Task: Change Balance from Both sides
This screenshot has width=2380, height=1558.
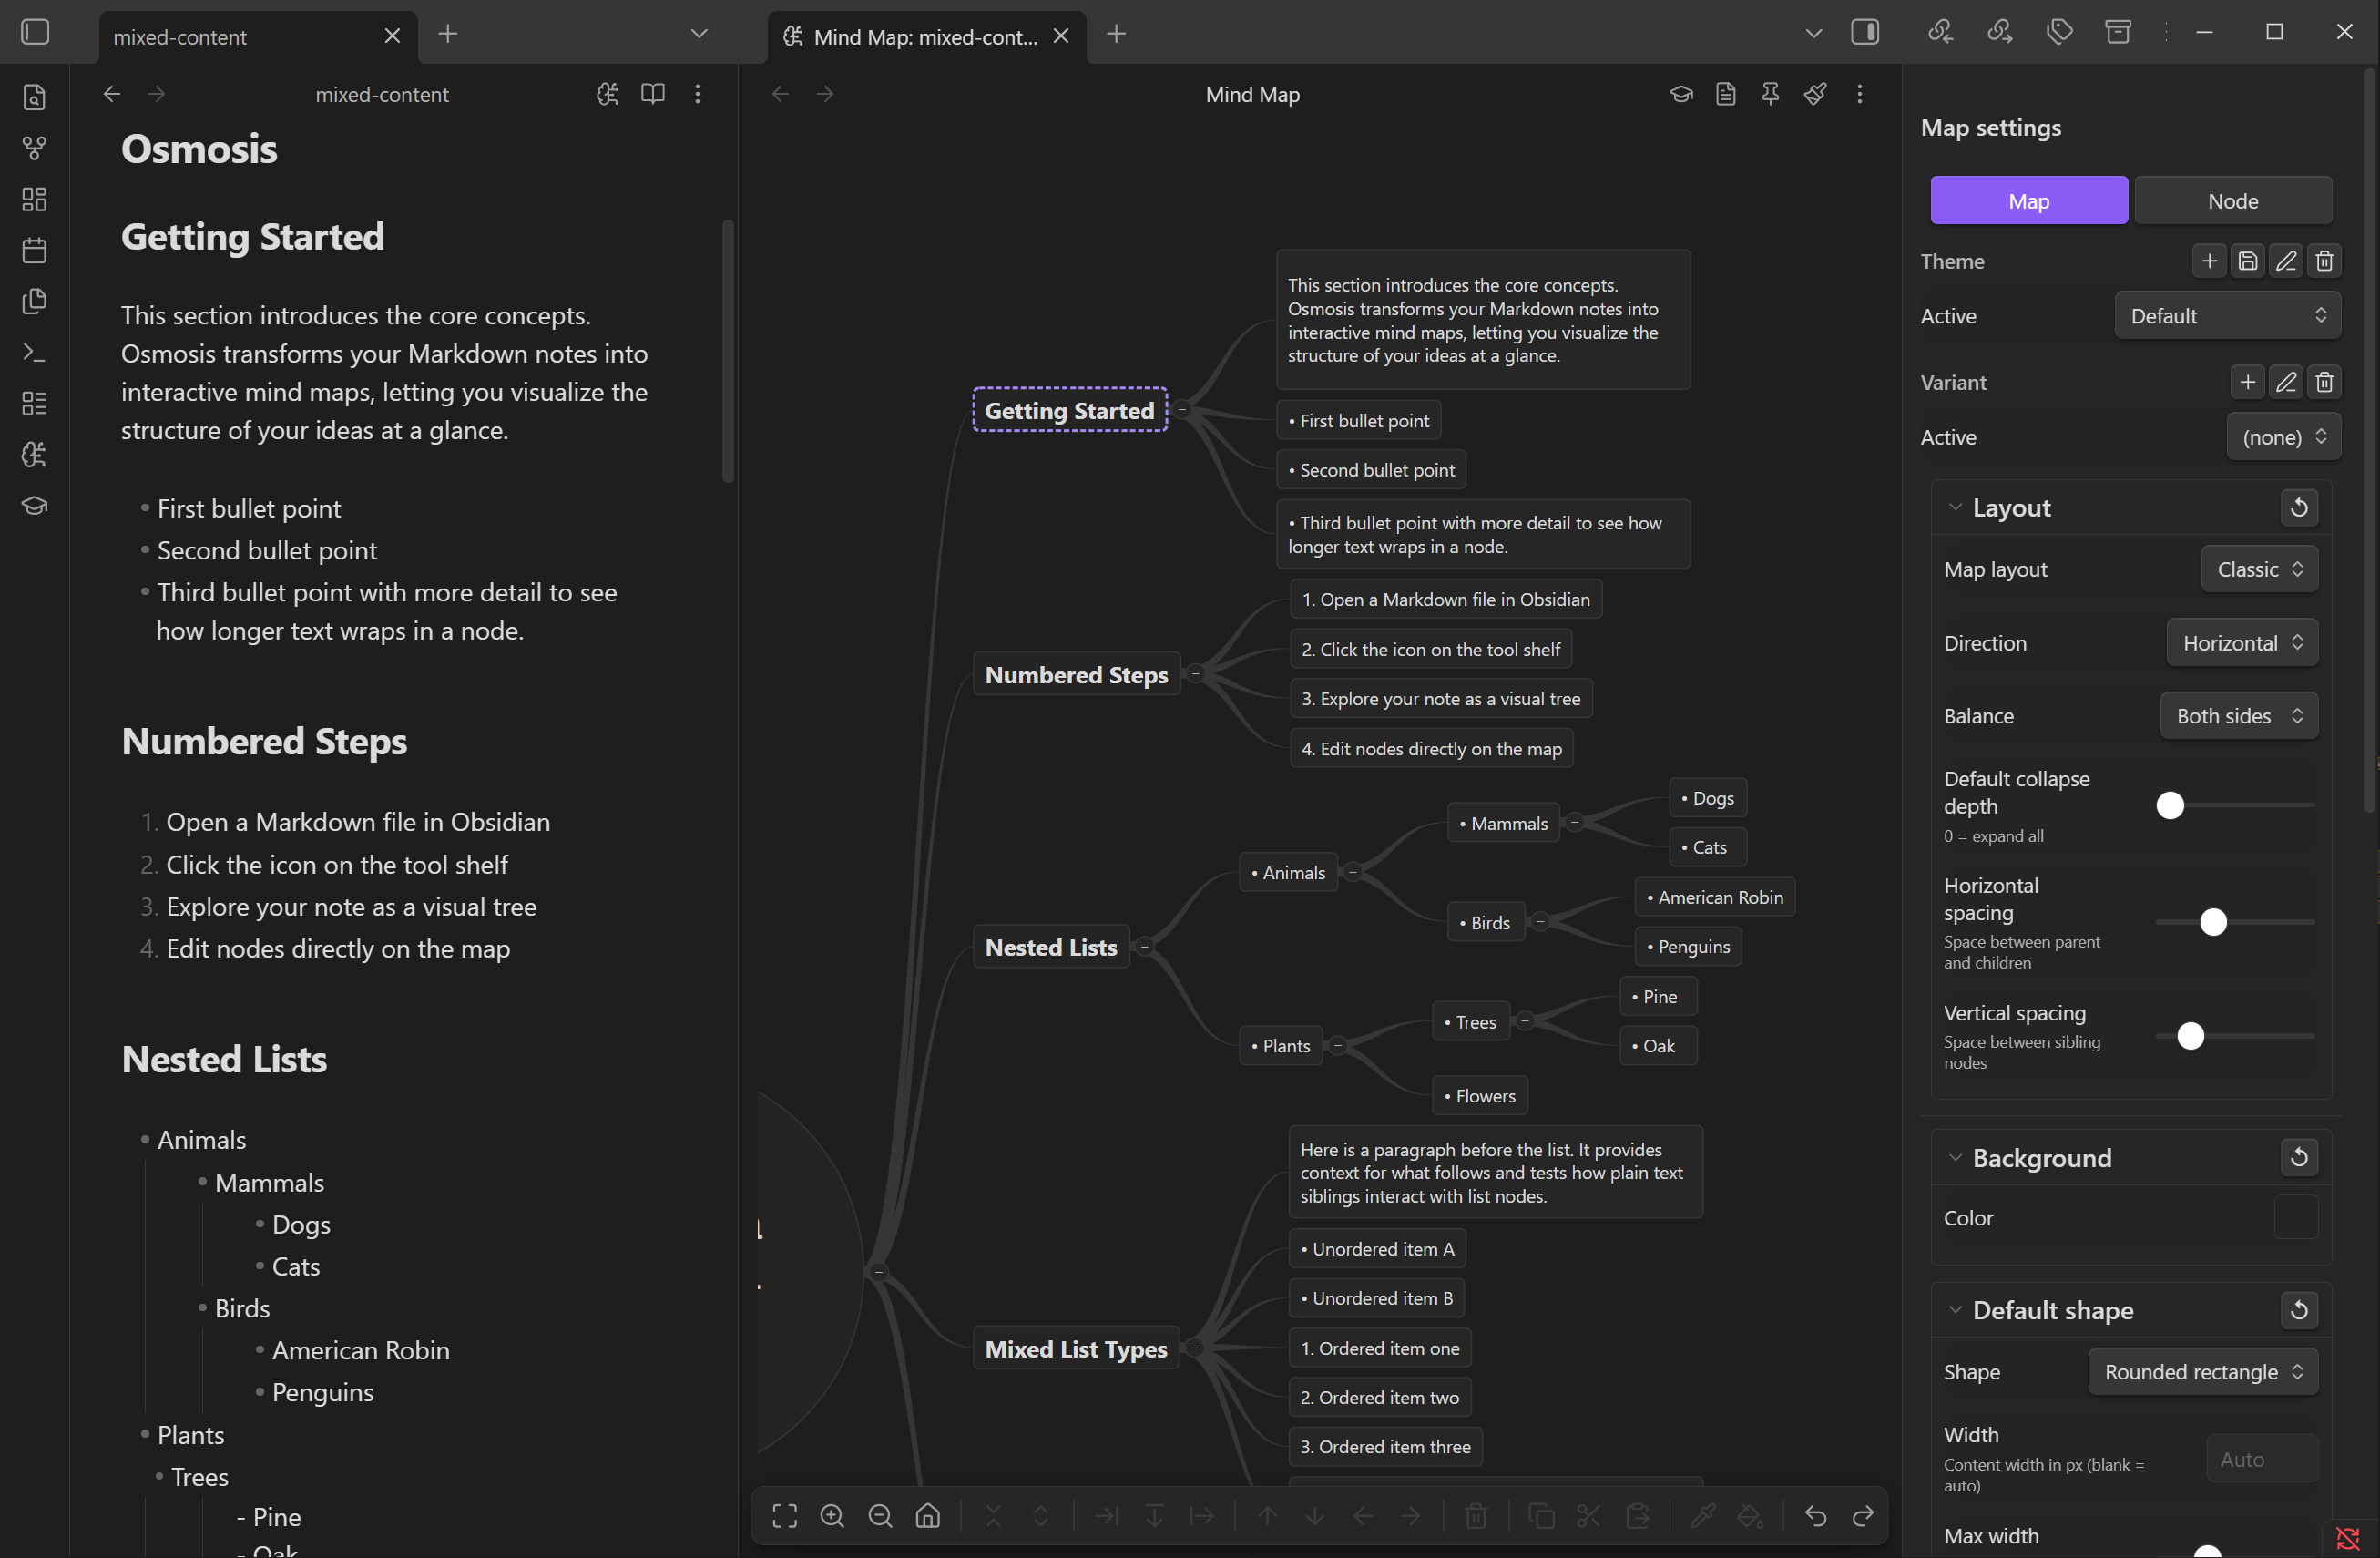Action: pos(2238,715)
